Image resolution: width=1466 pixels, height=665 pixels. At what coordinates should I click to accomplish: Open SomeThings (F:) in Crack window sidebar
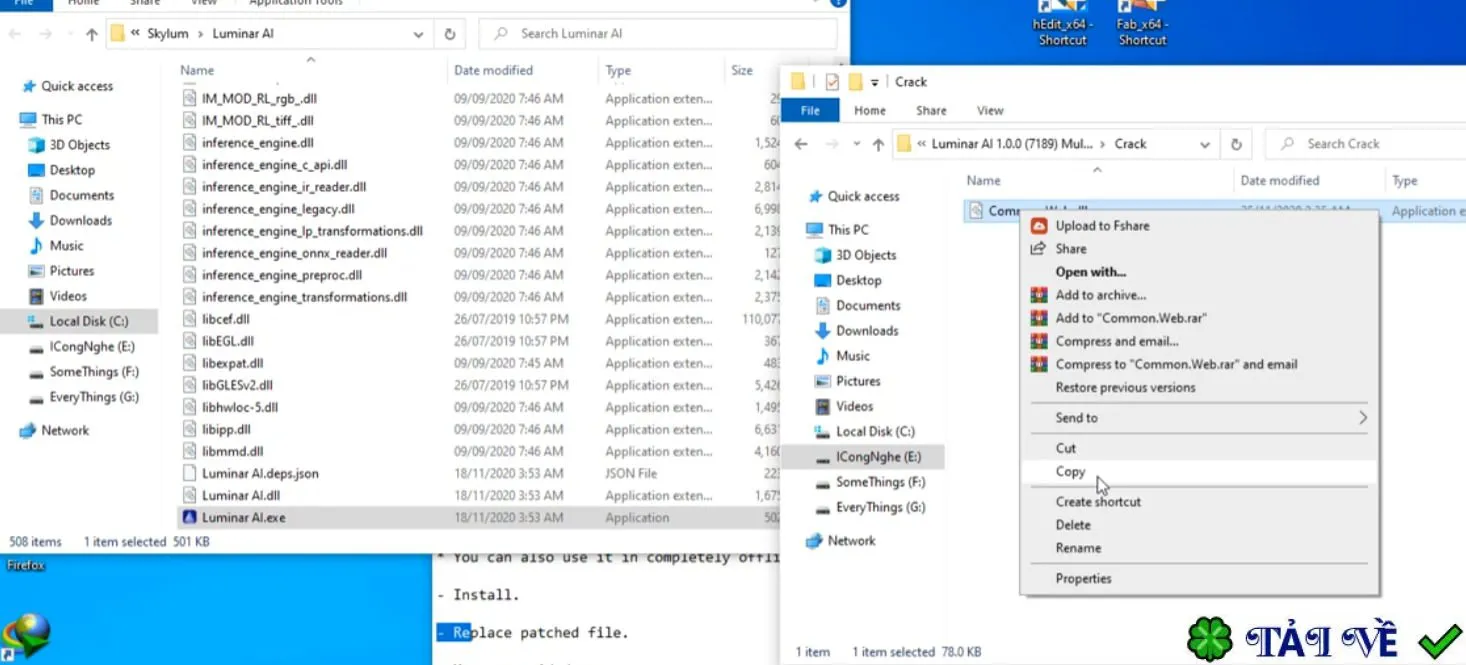[x=880, y=482]
